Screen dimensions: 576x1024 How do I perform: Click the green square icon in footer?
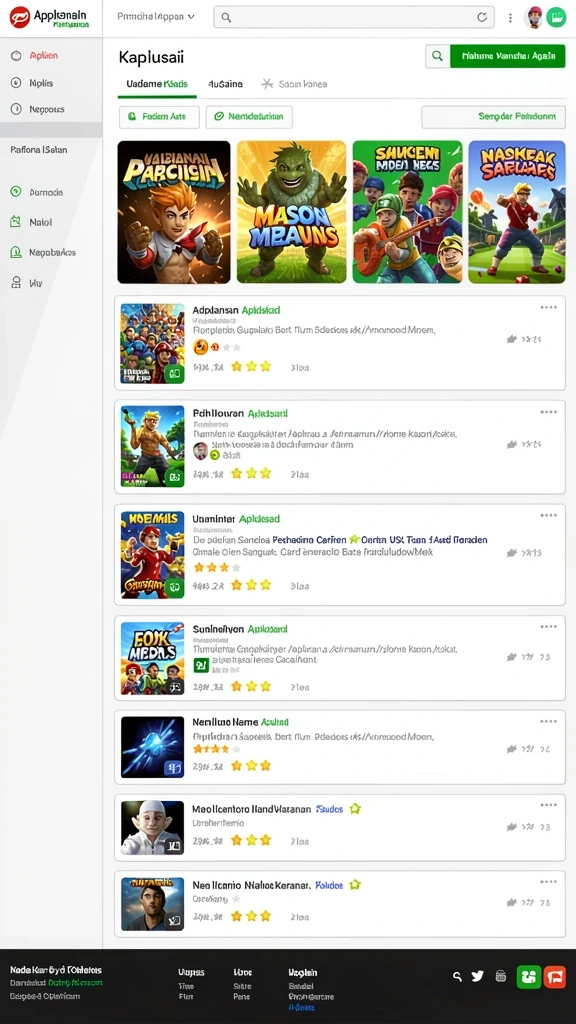[528, 977]
